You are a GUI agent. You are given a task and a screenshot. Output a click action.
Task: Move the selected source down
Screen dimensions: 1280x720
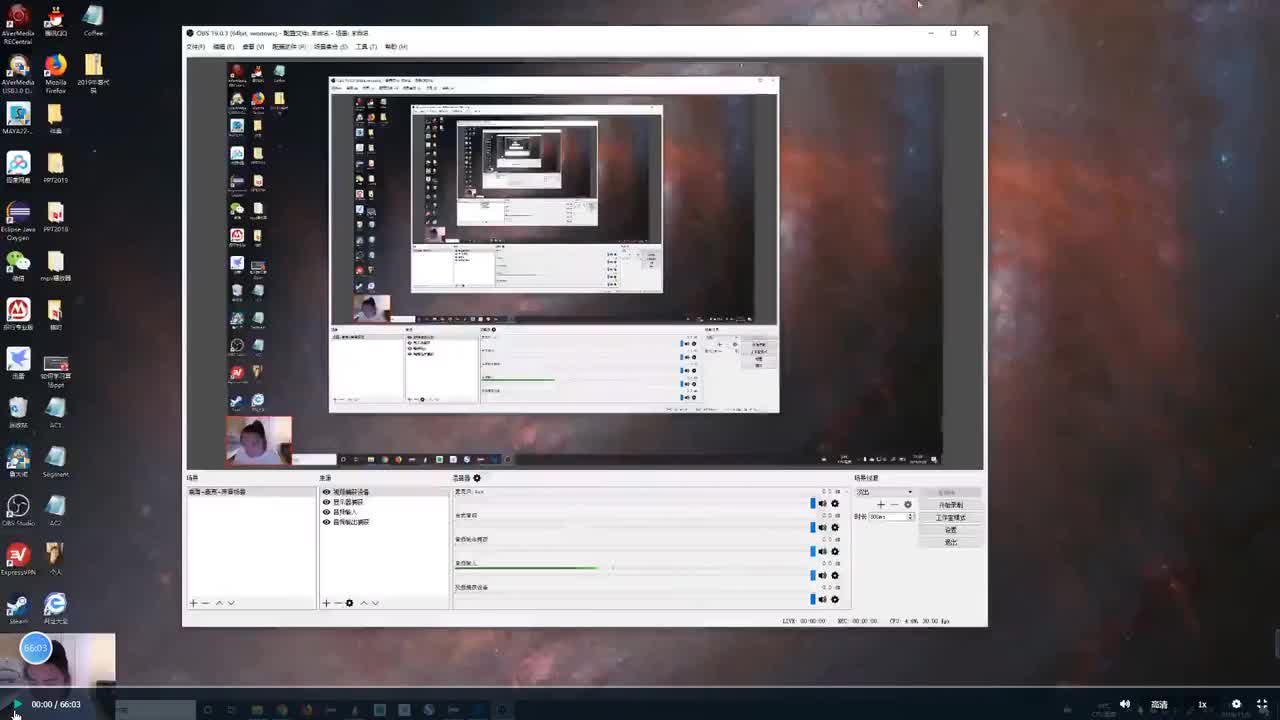pos(375,603)
